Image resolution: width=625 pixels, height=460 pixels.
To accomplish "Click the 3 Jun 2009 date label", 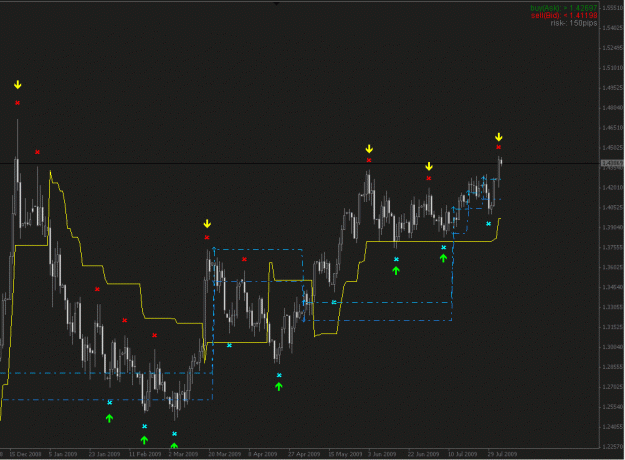I will [382, 454].
